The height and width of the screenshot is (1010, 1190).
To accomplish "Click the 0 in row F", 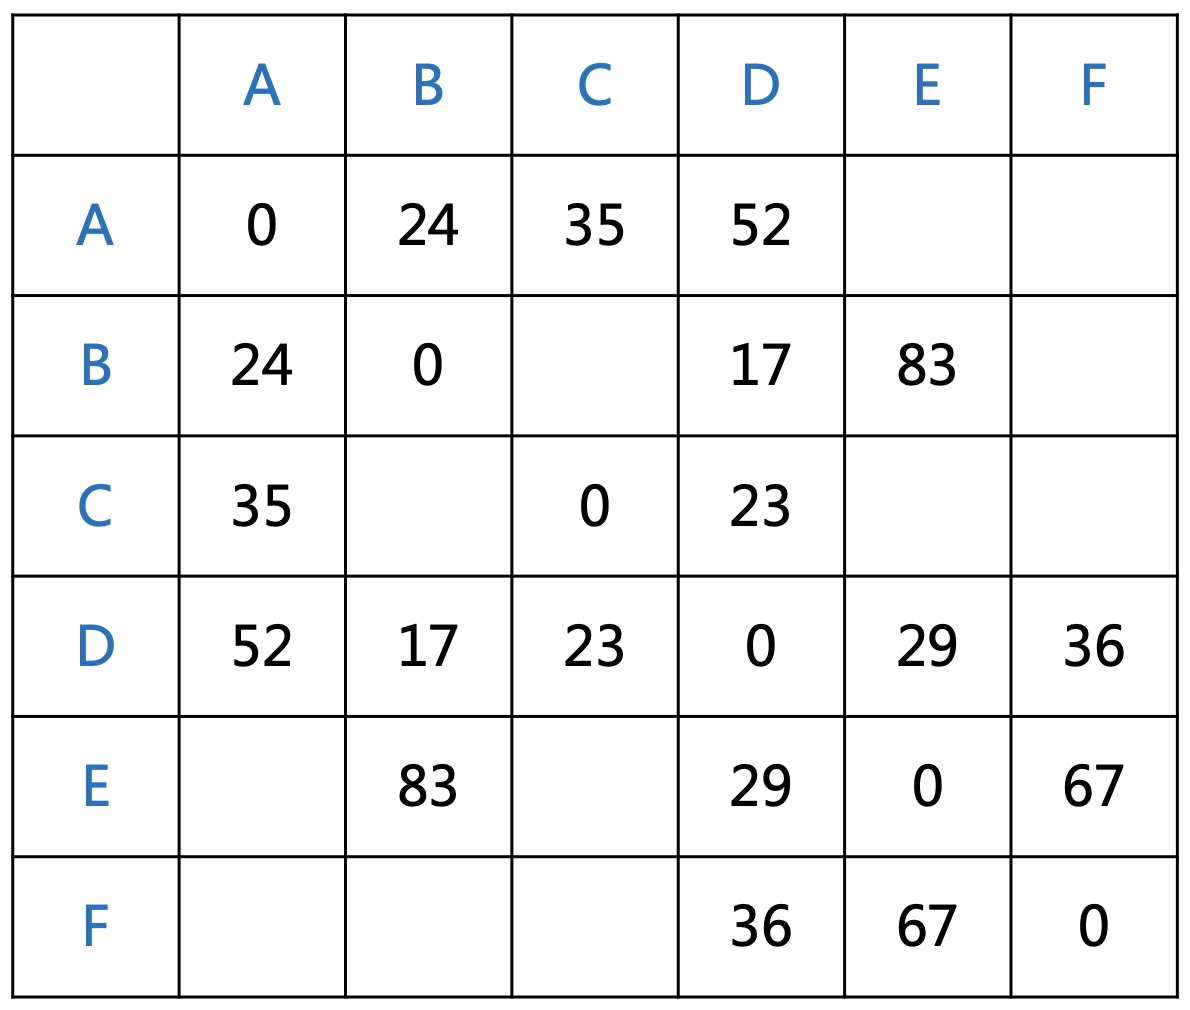I will click(x=1093, y=926).
